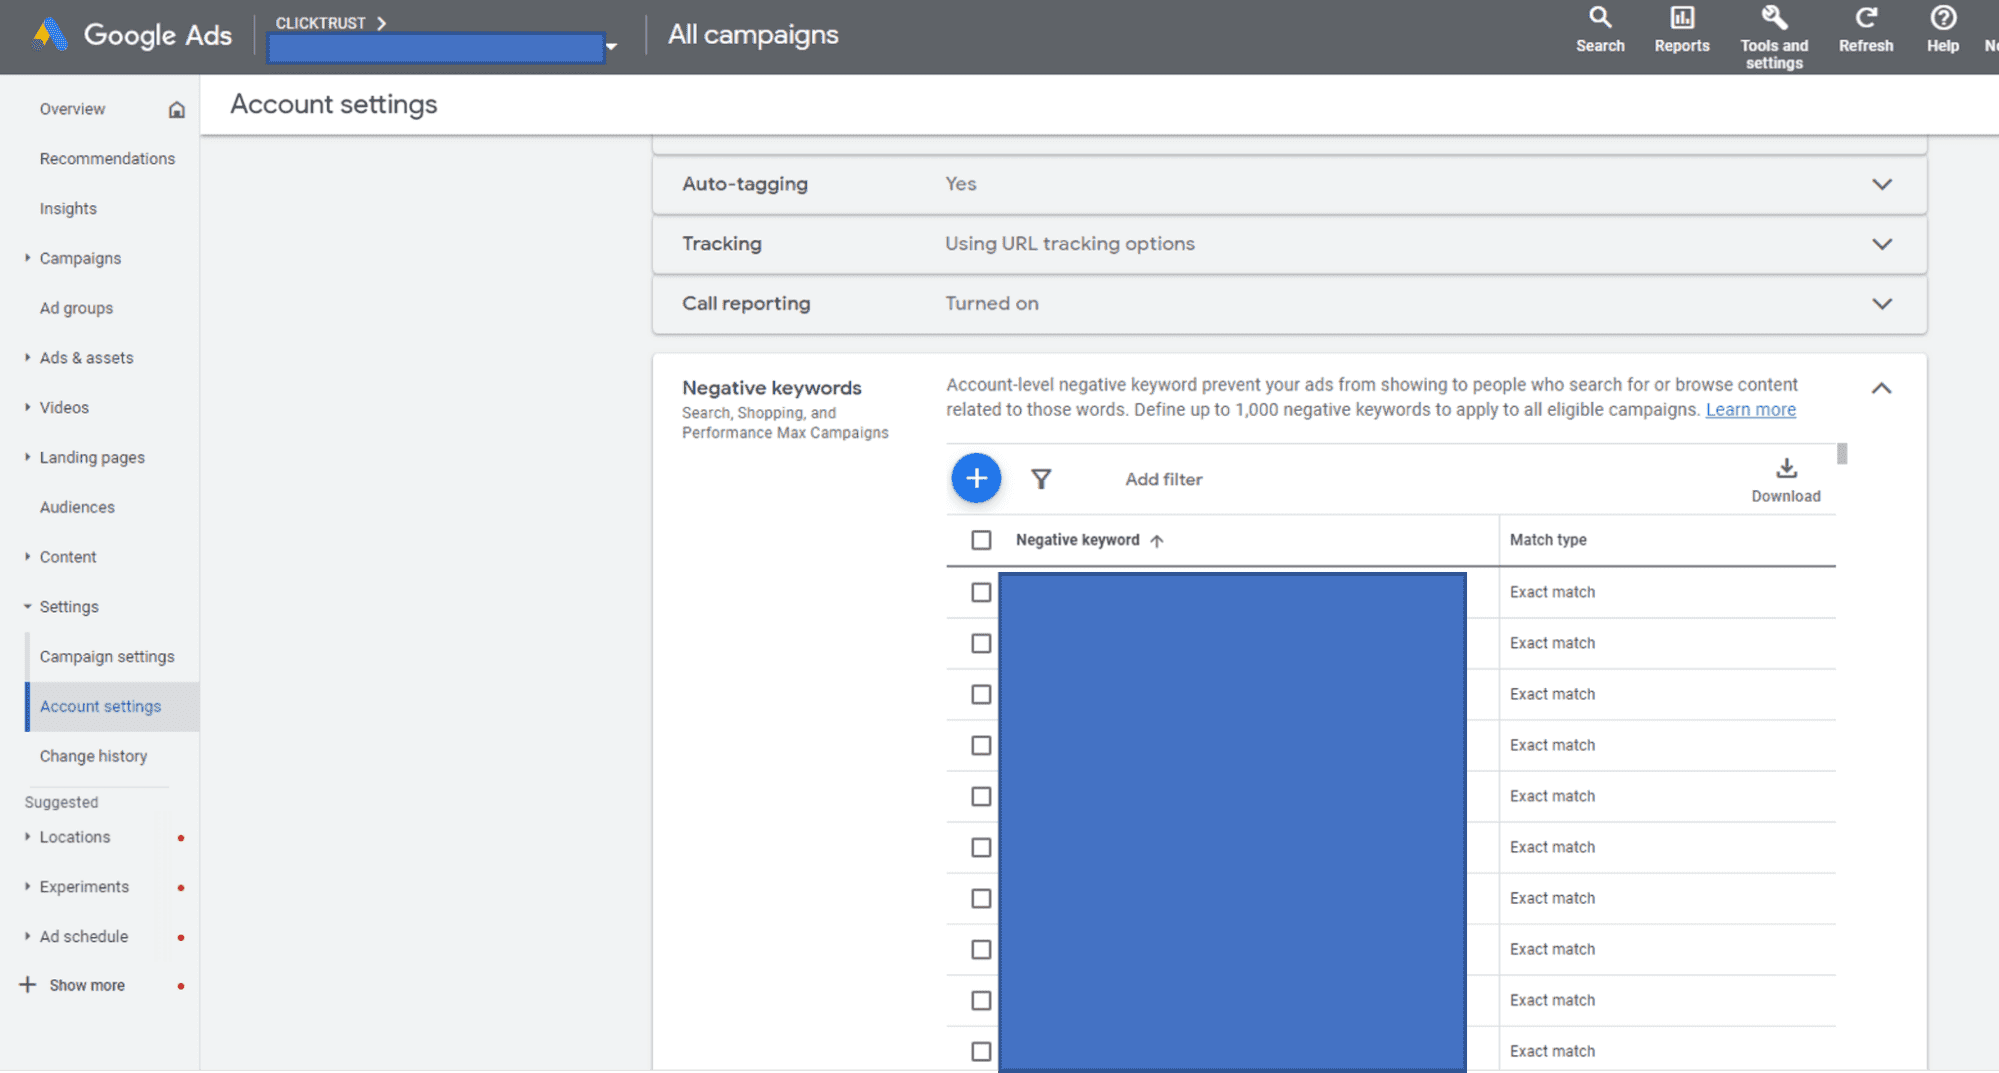Open Recommendations in the sidebar

107,159
